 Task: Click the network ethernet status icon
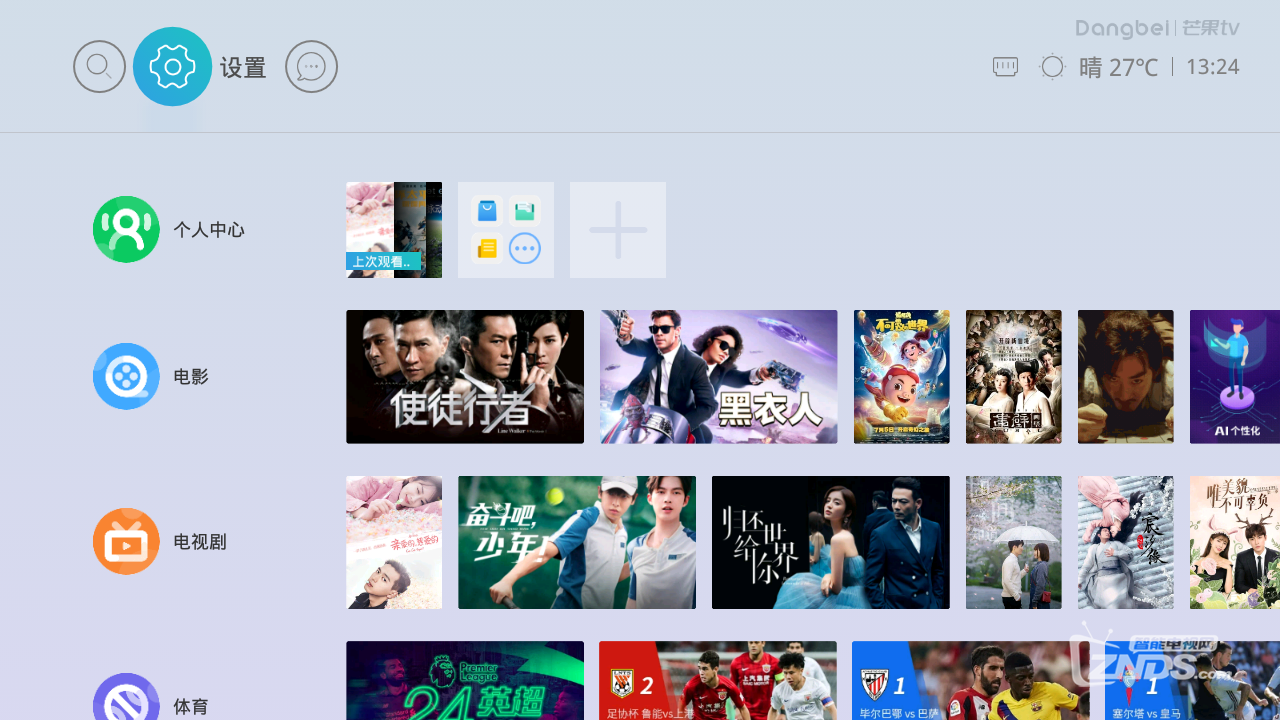[1005, 67]
